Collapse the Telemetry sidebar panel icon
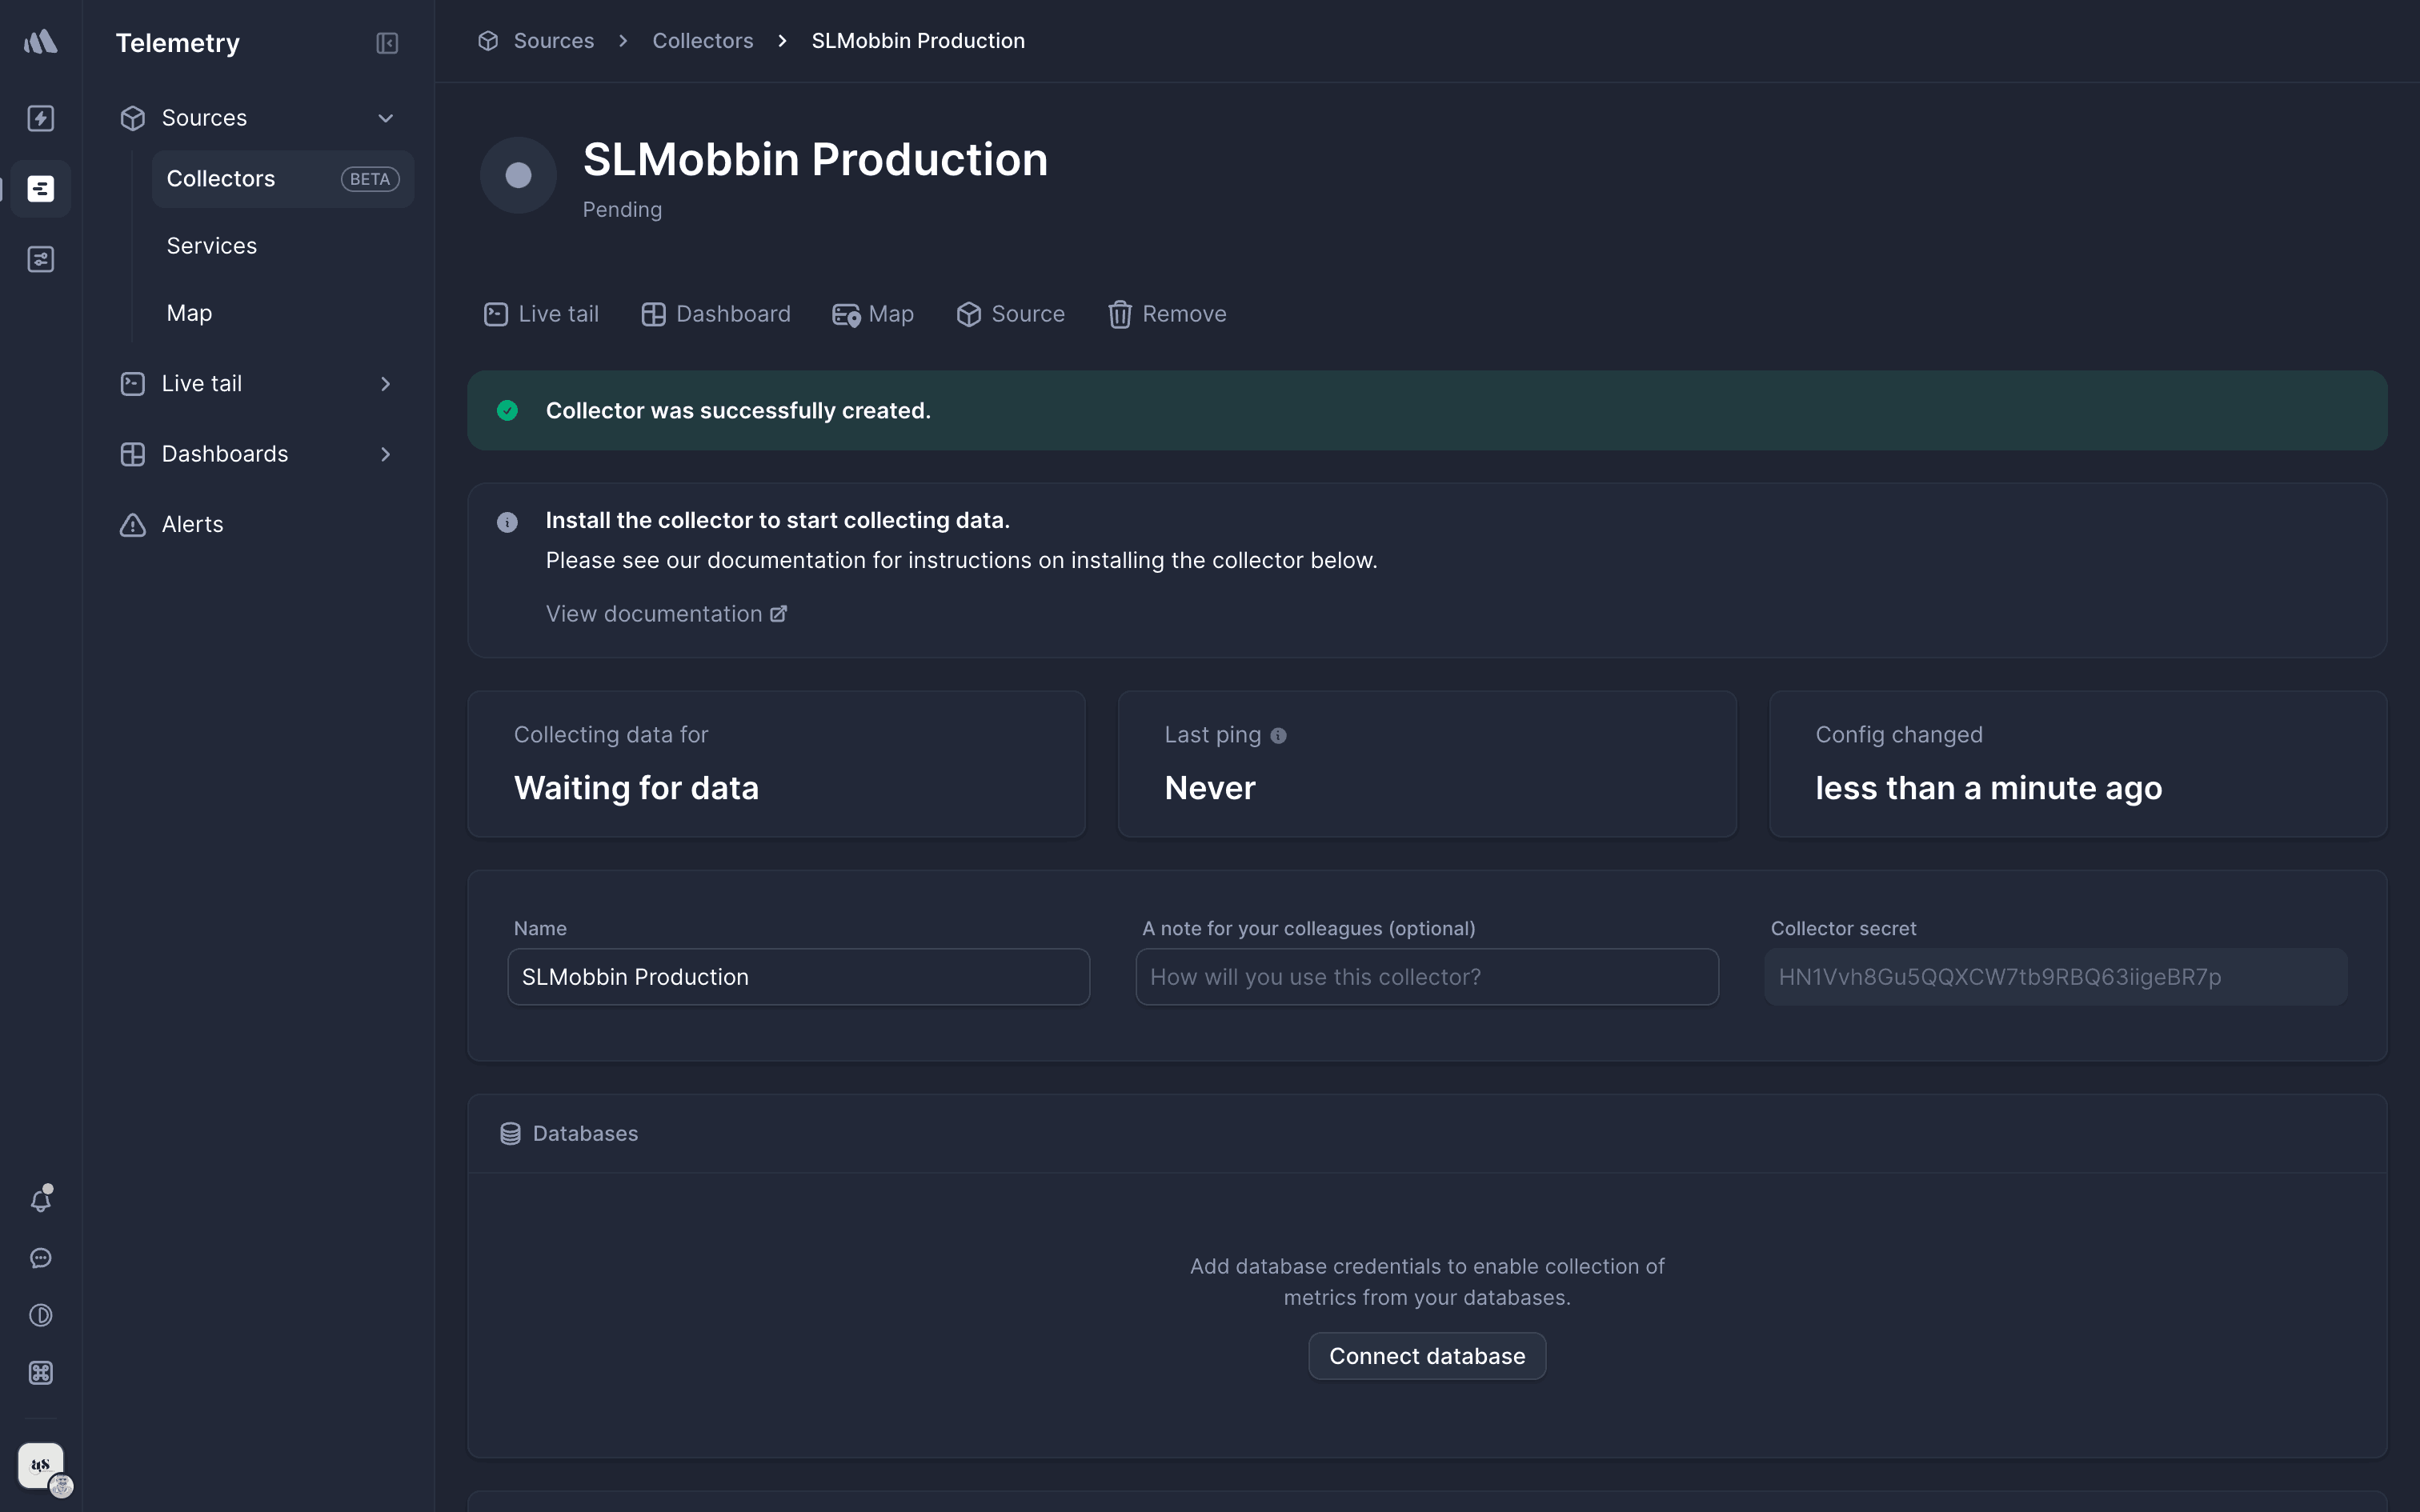Image resolution: width=2420 pixels, height=1512 pixels. pos(387,43)
